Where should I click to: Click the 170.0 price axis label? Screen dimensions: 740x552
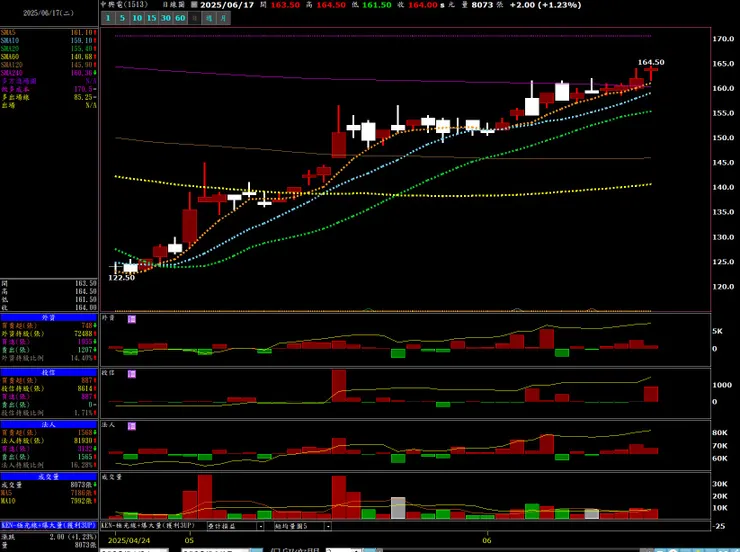coord(723,39)
